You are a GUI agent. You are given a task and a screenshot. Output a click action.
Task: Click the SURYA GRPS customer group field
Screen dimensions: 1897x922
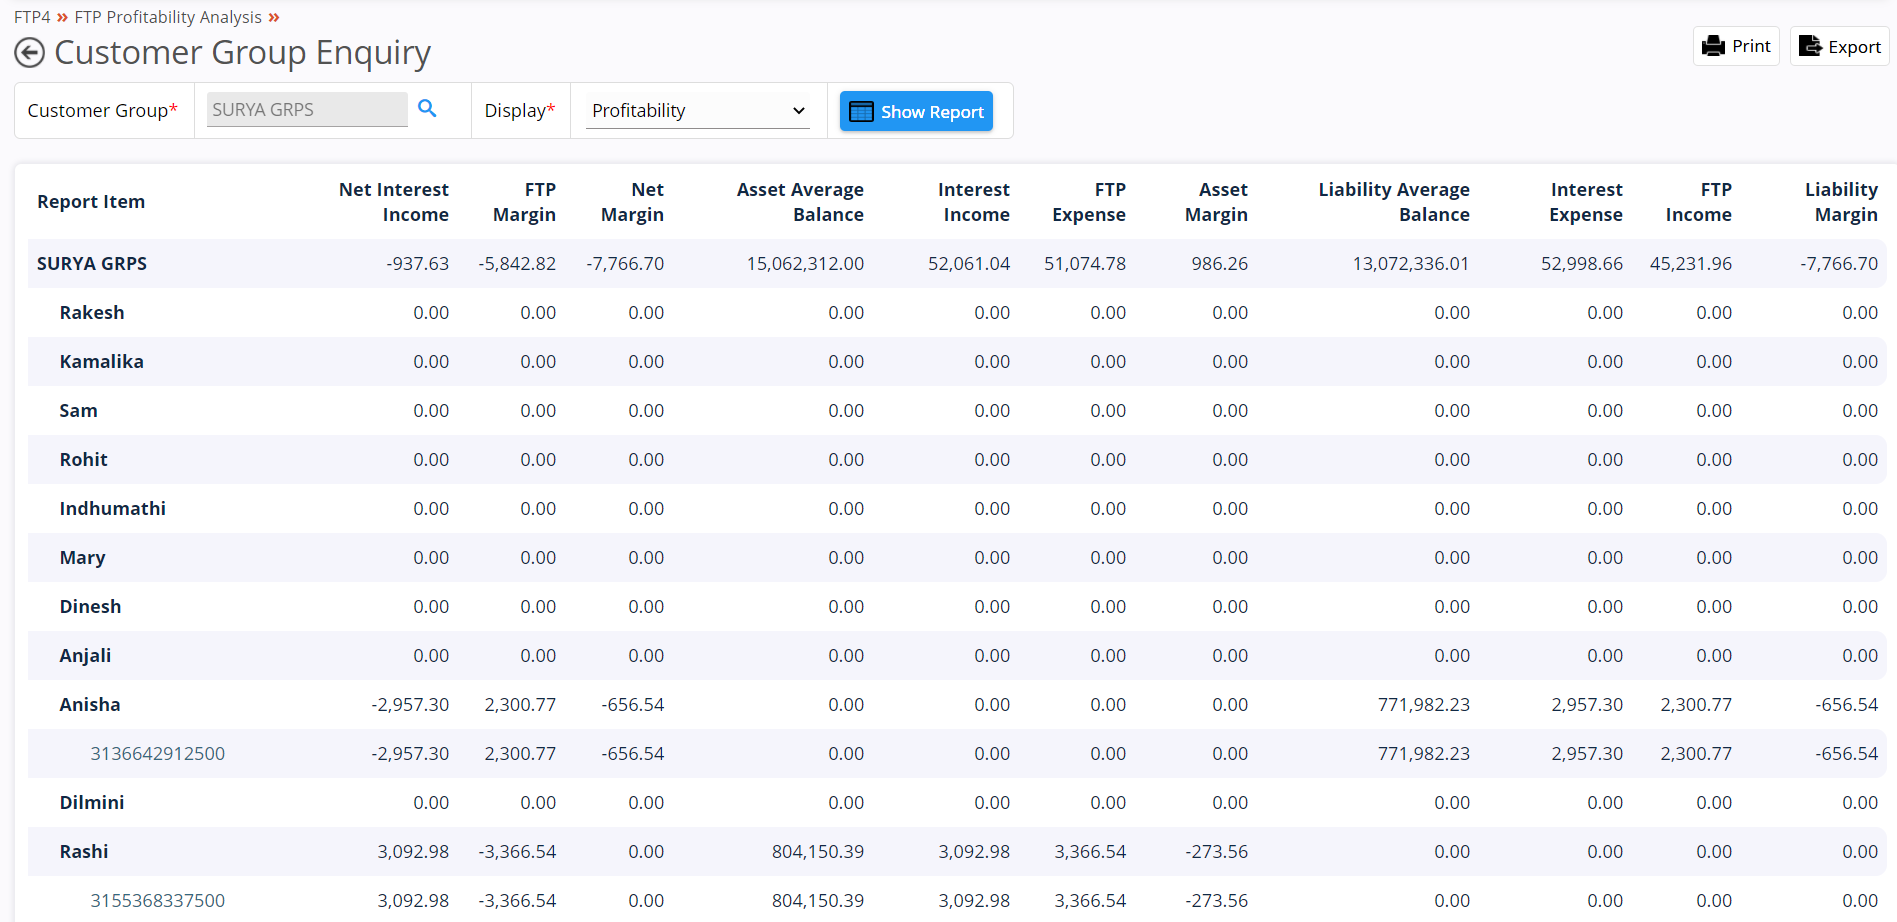[307, 110]
